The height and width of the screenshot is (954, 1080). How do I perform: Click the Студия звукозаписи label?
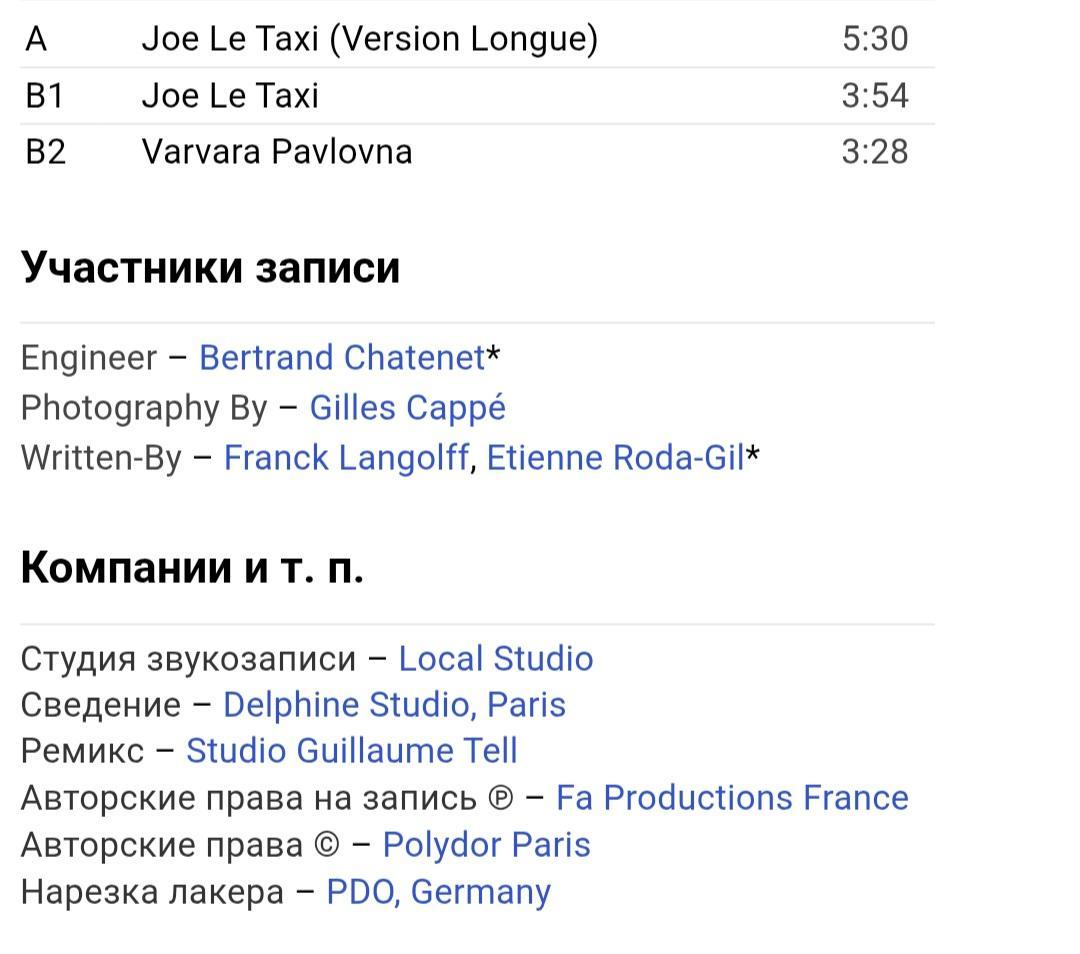pyautogui.click(x=188, y=659)
